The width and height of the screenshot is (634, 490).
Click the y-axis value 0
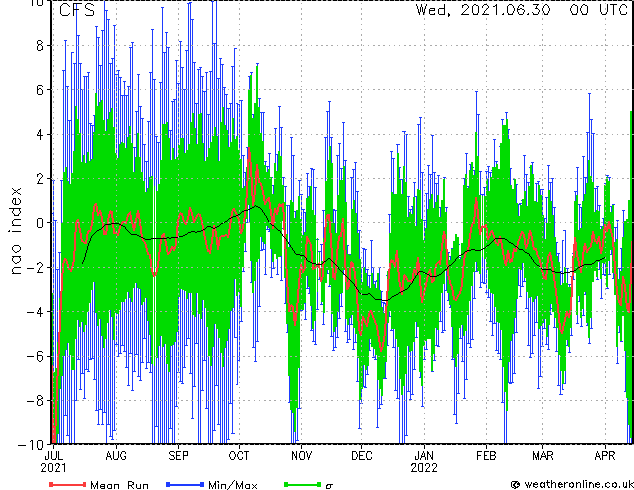tap(40, 223)
